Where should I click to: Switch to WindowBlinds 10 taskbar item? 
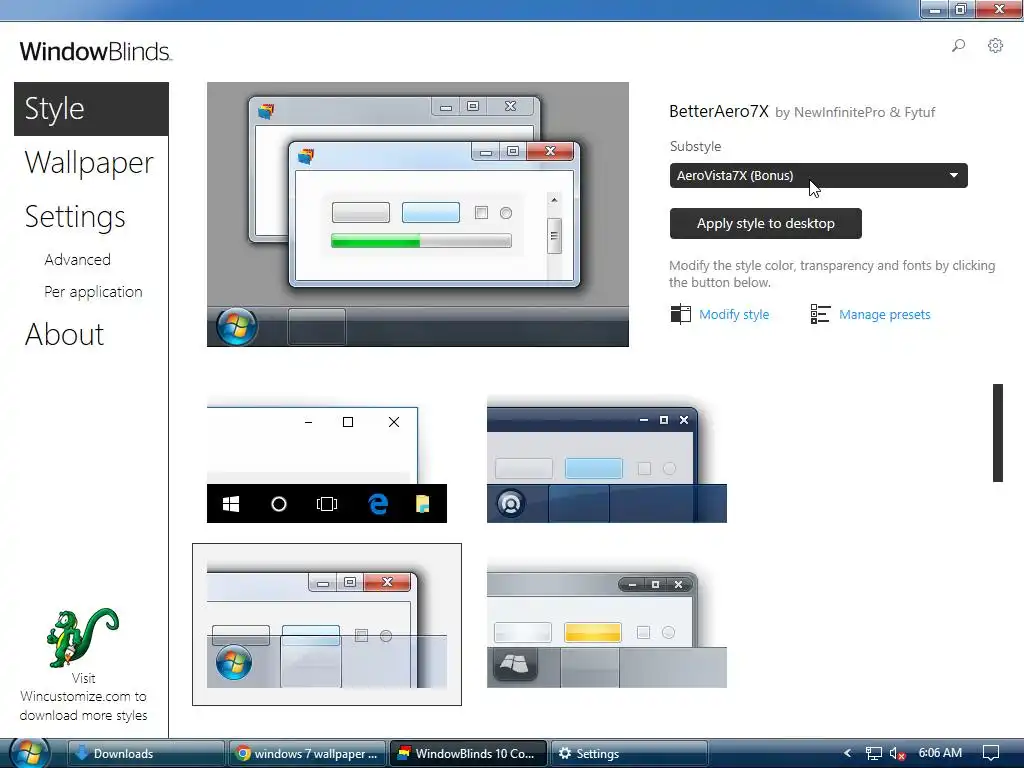pos(468,754)
